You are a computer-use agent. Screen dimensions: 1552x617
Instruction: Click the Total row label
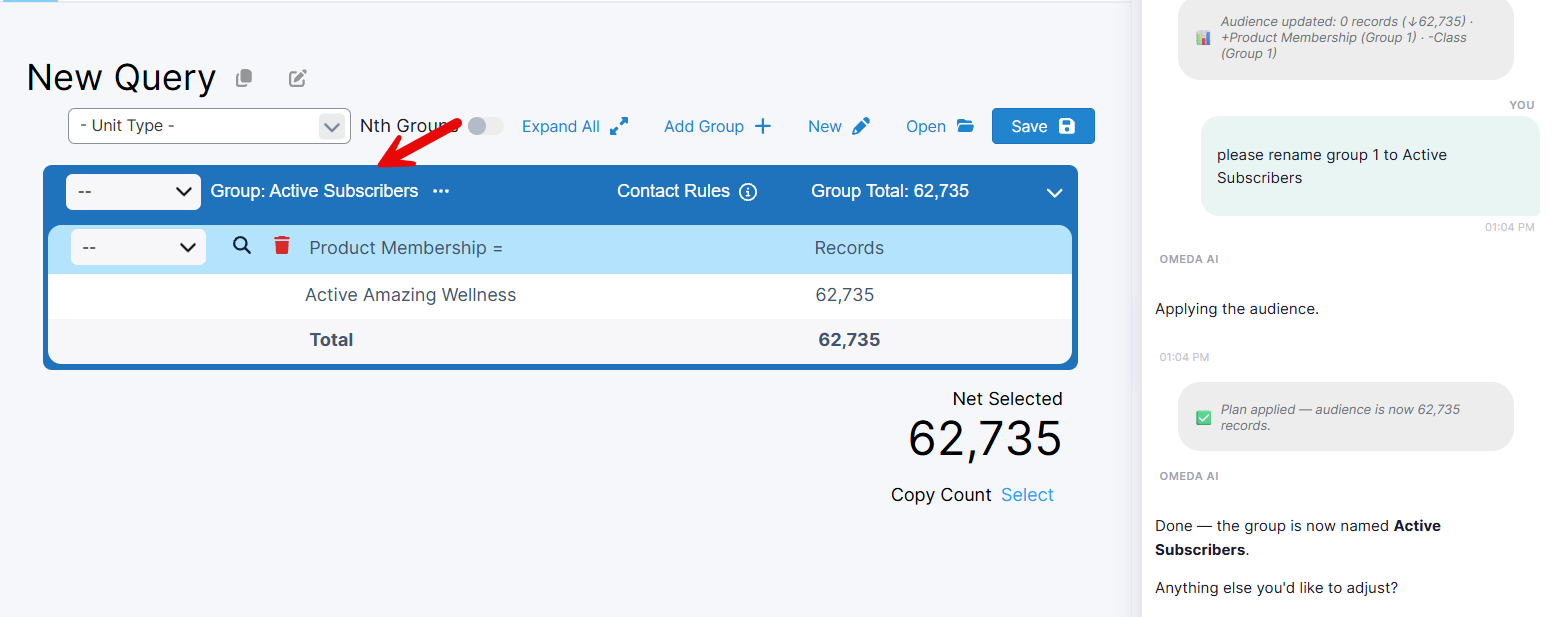click(x=331, y=340)
